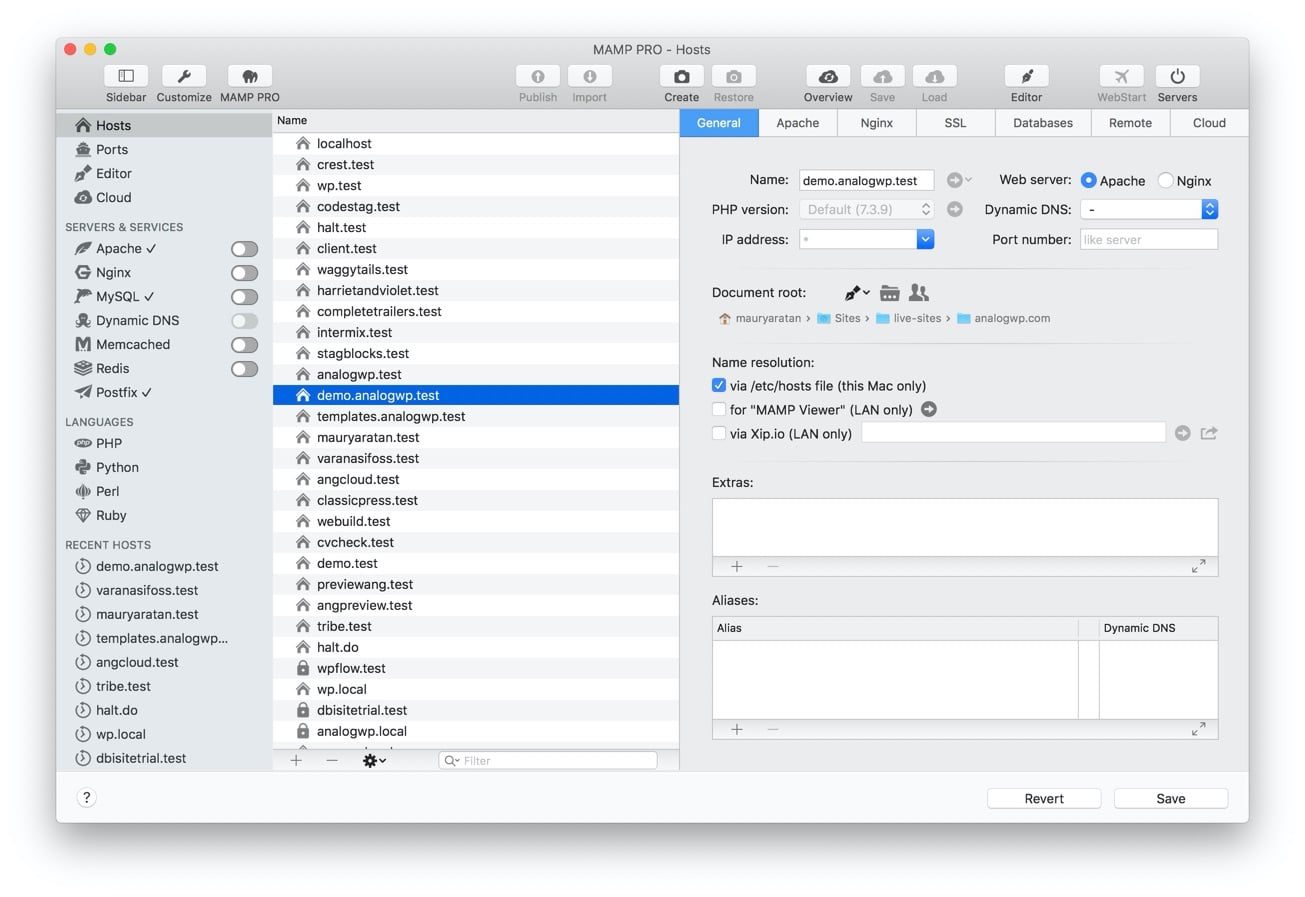Toggle the Redis switch
This screenshot has width=1305, height=897.
[x=244, y=369]
